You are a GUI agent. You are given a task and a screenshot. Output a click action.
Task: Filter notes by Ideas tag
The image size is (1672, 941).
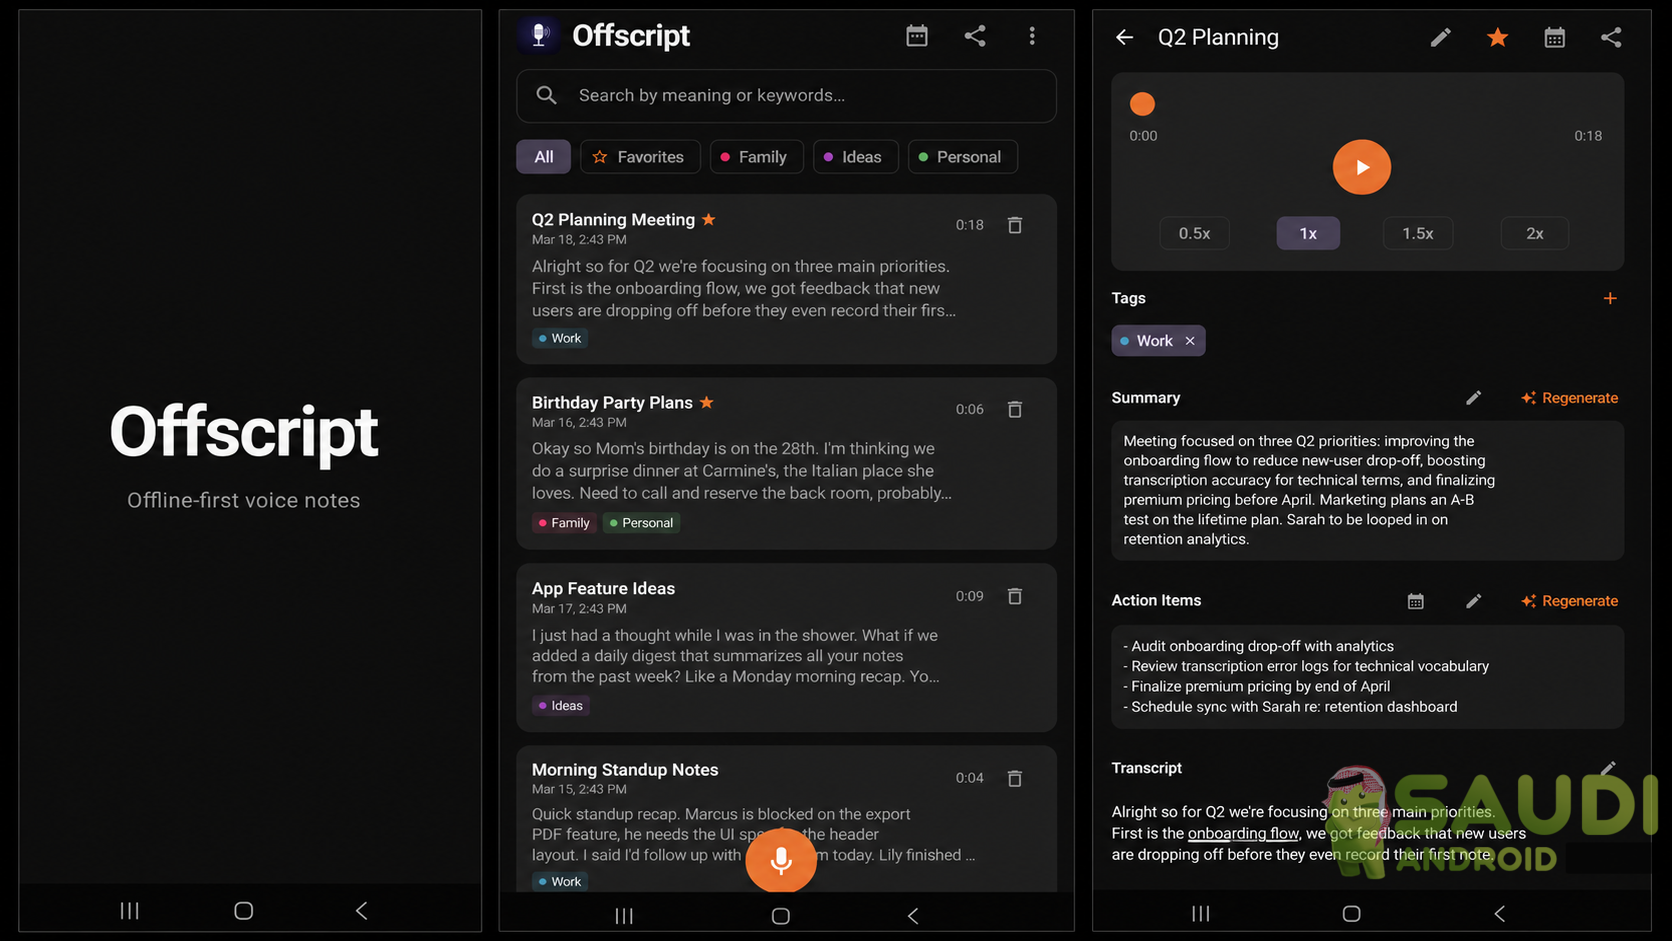[x=855, y=157]
